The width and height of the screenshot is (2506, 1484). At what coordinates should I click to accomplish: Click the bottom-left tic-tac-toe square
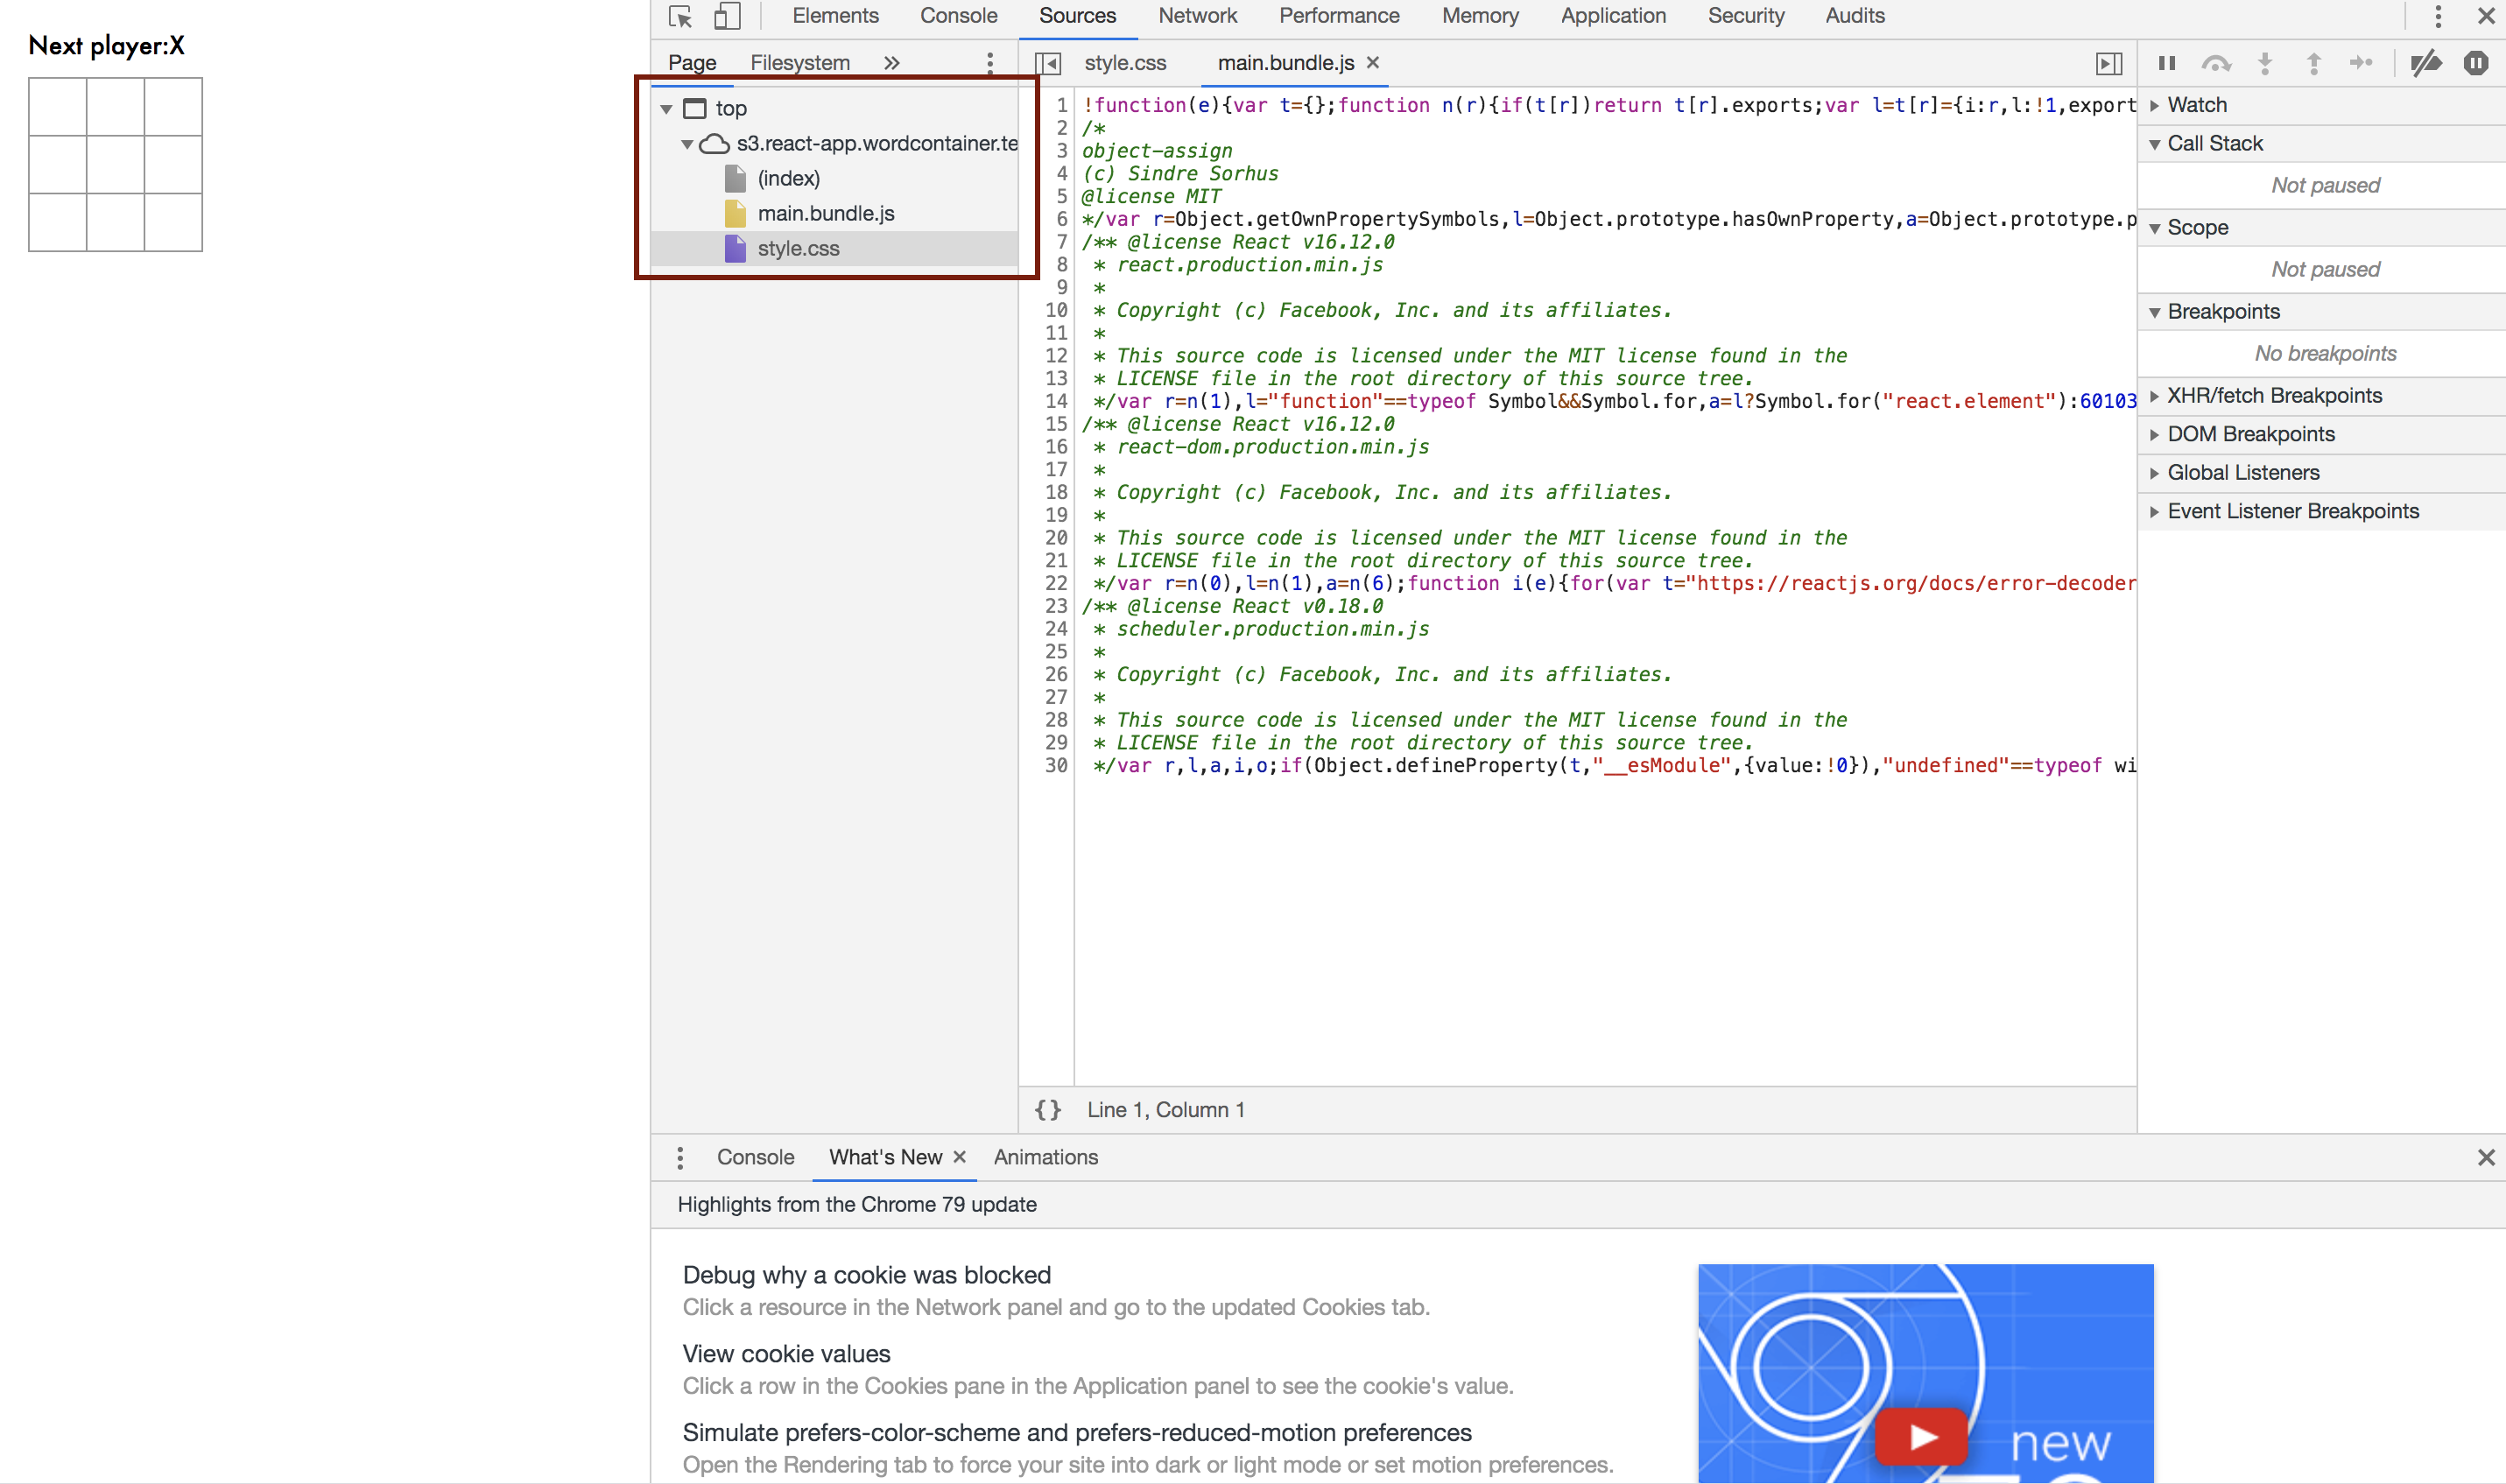pyautogui.click(x=58, y=222)
